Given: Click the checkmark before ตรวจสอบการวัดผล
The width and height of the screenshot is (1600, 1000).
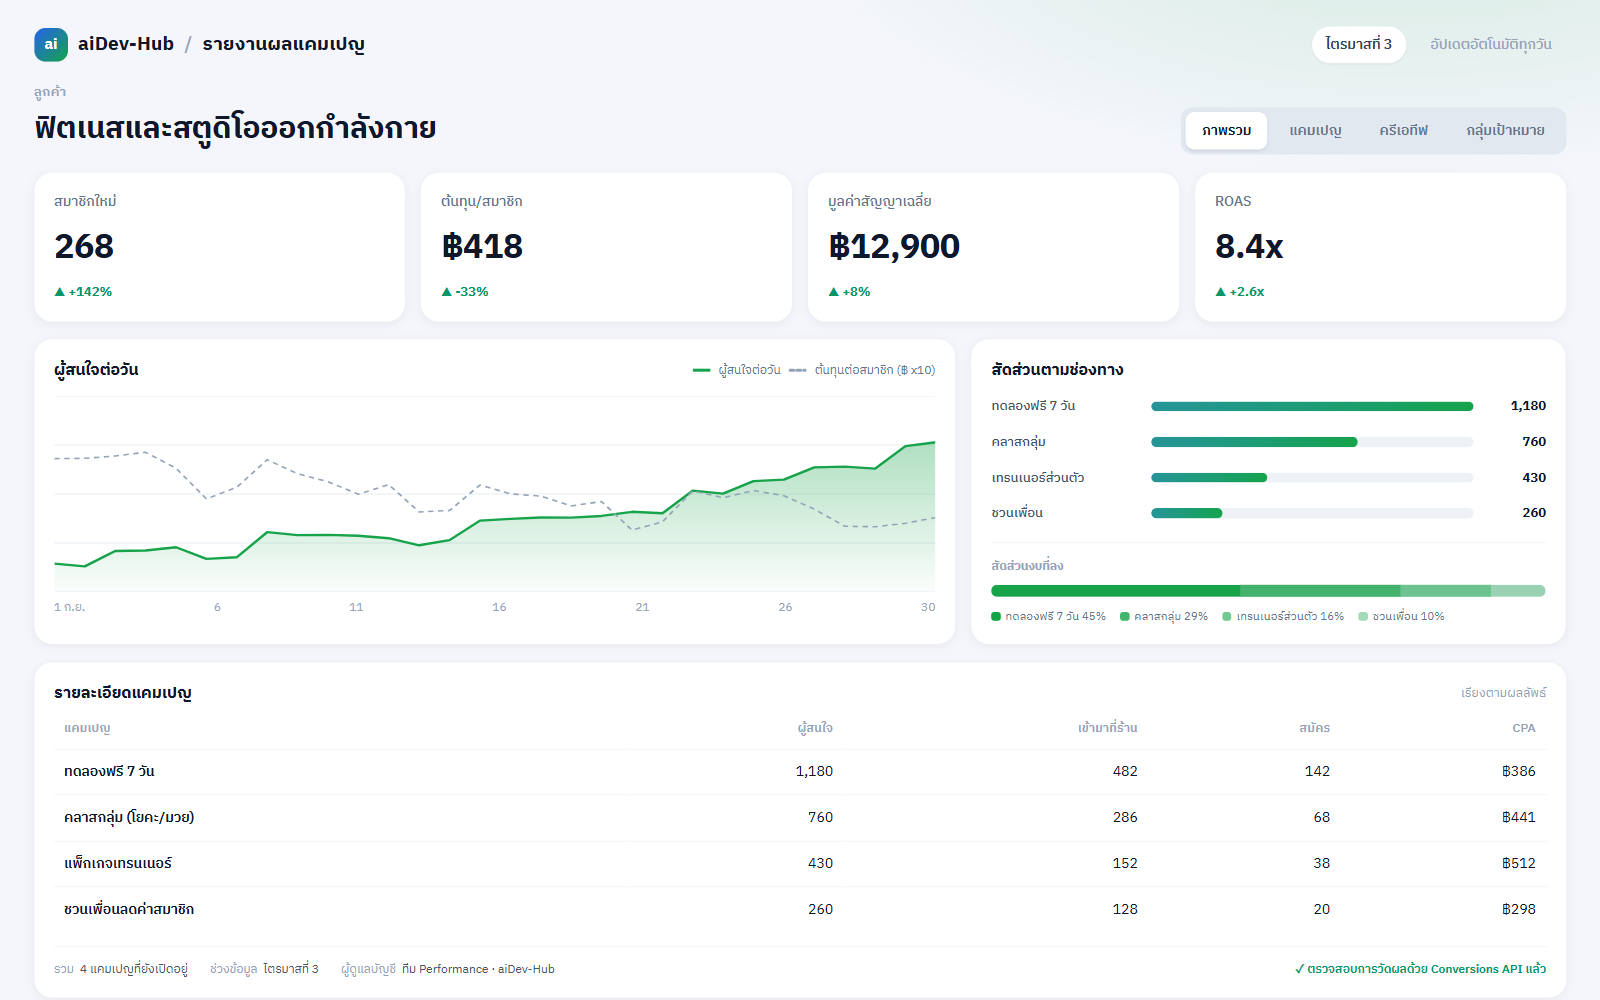Looking at the screenshot, I should pyautogui.click(x=1300, y=969).
